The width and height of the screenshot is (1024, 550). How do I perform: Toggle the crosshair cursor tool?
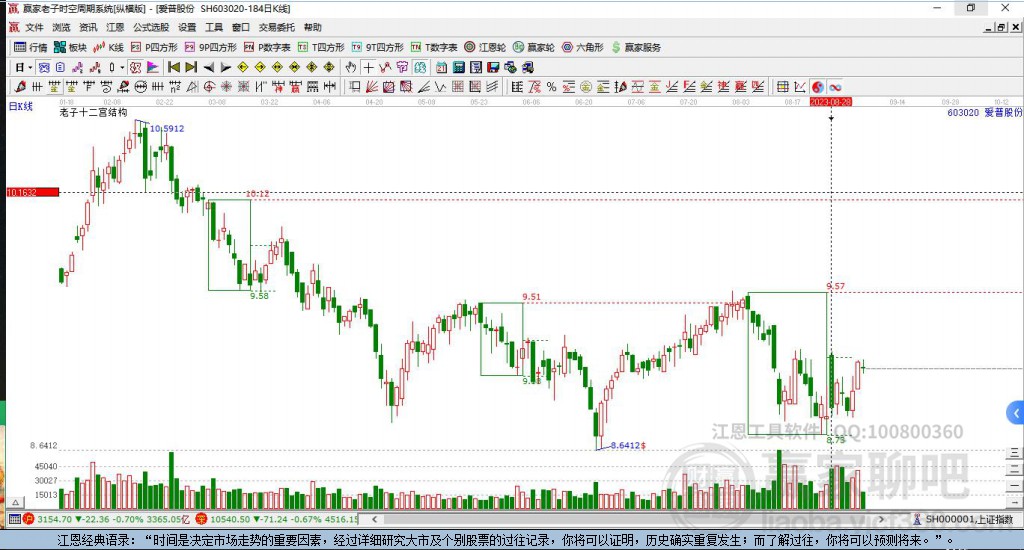[368, 67]
